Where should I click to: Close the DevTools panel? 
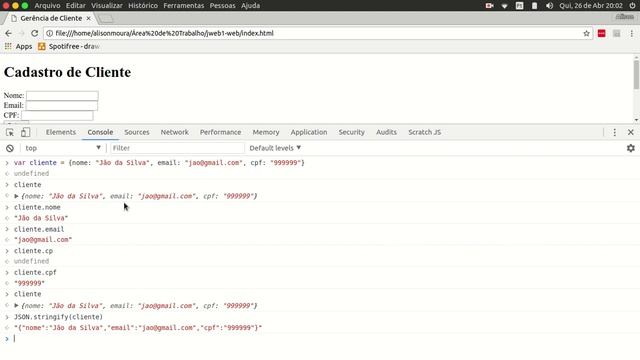tap(631, 132)
